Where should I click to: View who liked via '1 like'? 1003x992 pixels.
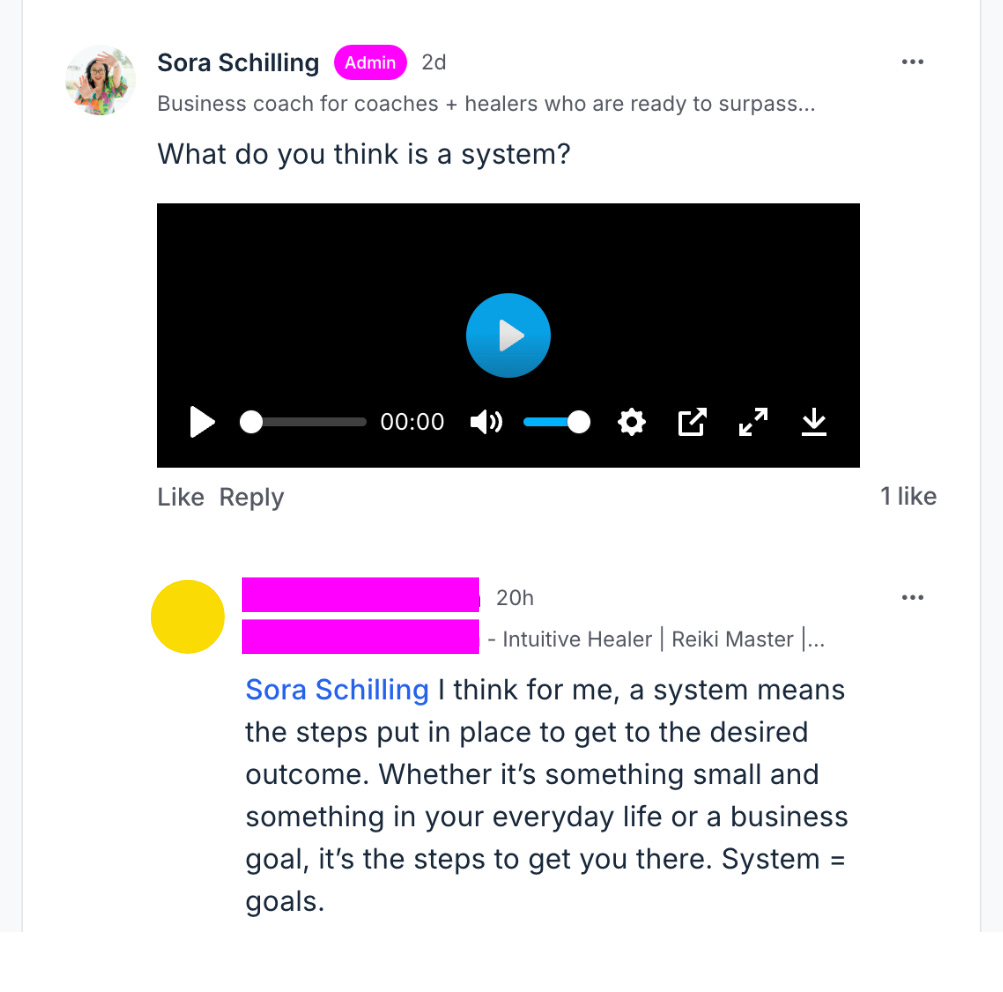908,496
